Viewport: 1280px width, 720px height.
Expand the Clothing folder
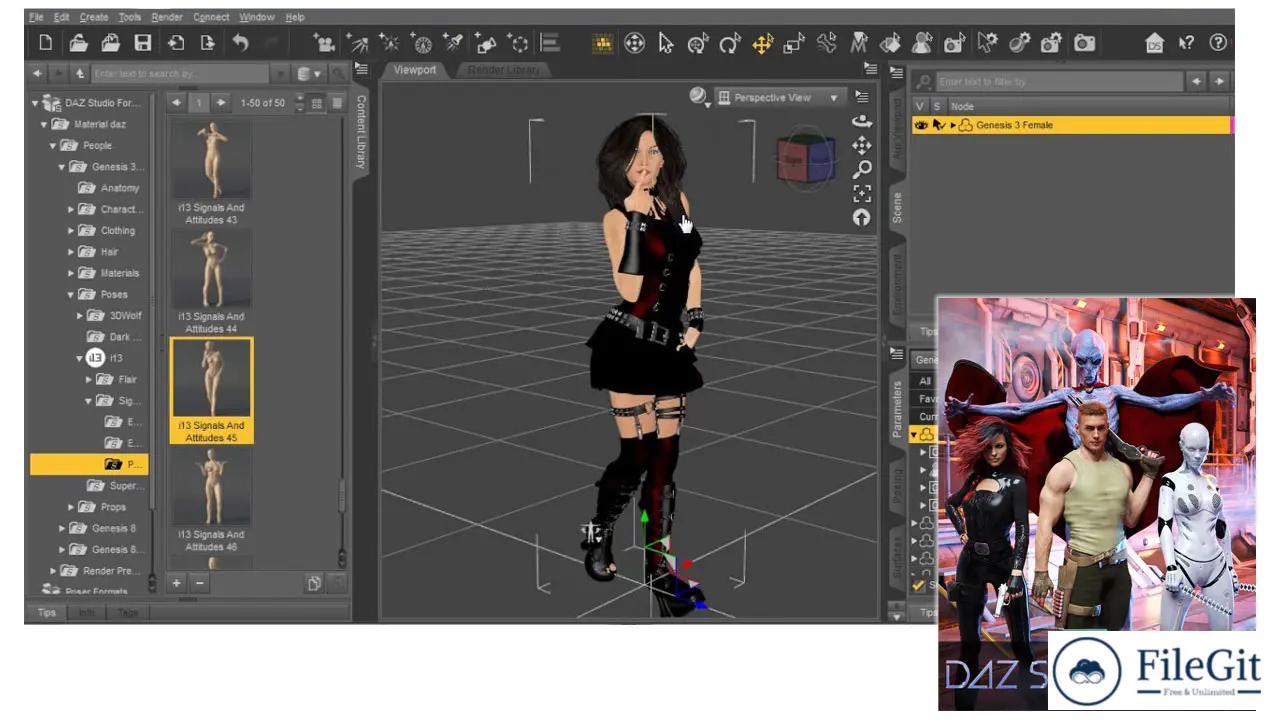coord(71,231)
